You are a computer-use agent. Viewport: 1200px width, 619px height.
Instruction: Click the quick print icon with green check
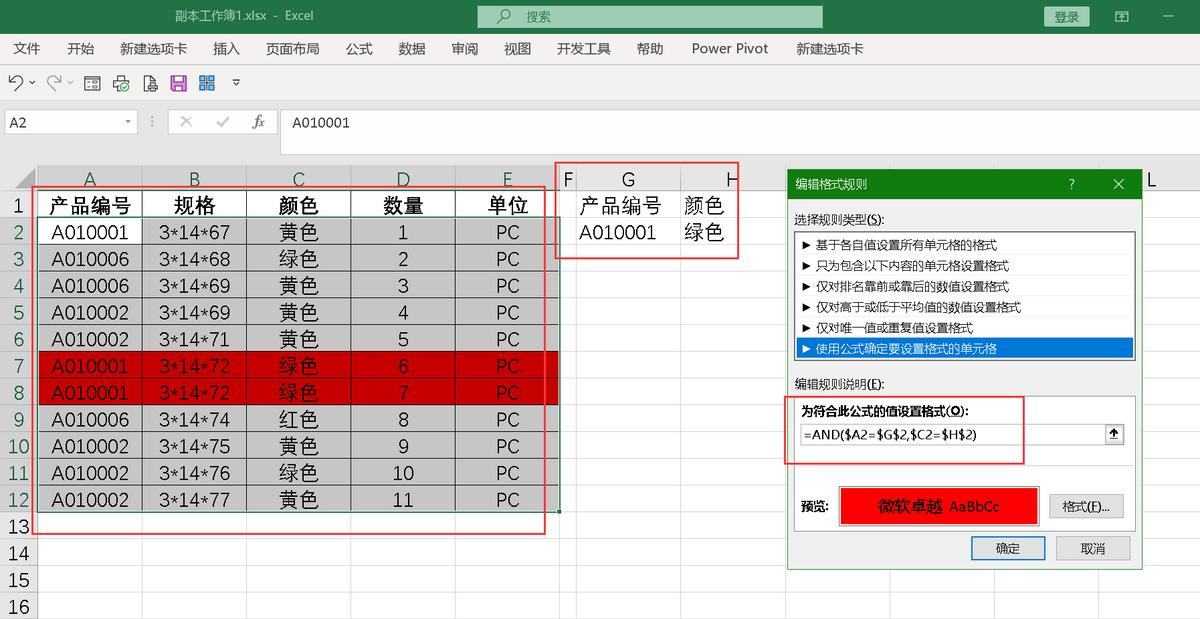pos(121,83)
